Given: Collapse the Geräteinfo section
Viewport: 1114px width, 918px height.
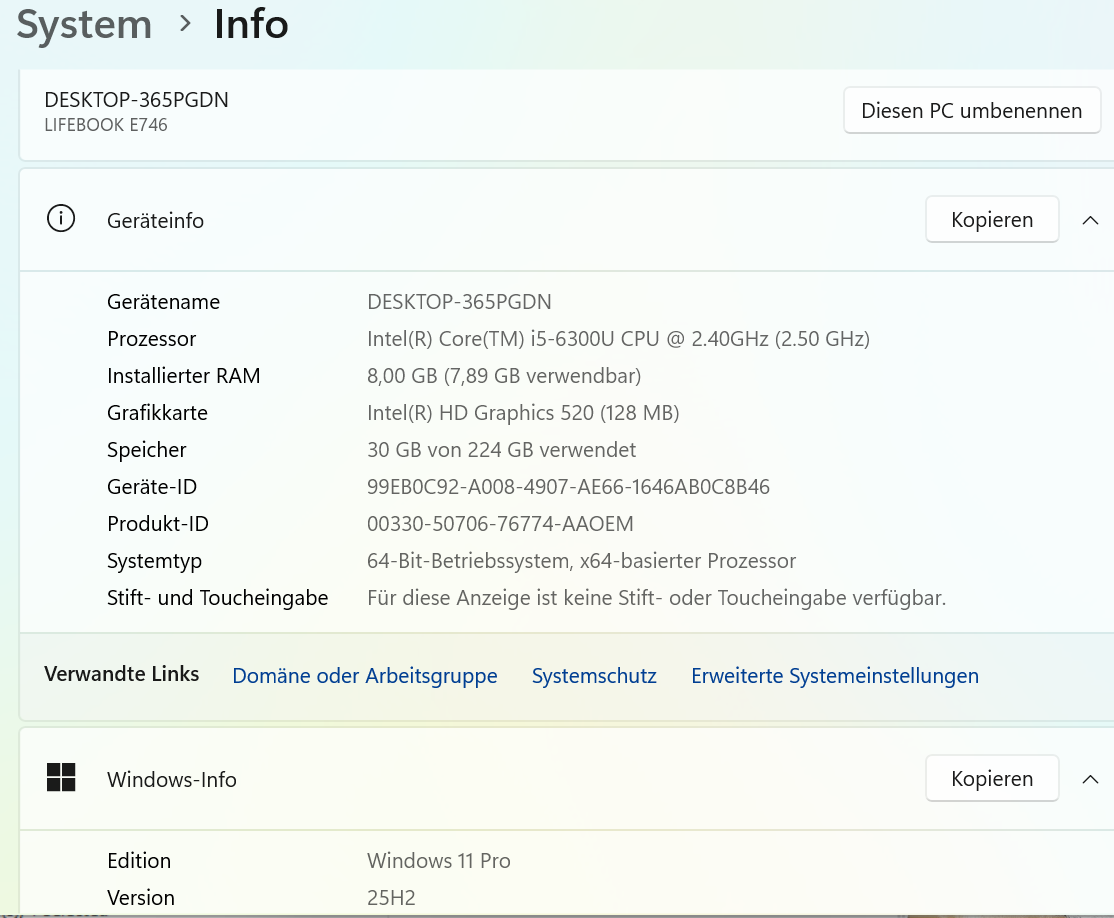Looking at the screenshot, I should pyautogui.click(x=1090, y=220).
